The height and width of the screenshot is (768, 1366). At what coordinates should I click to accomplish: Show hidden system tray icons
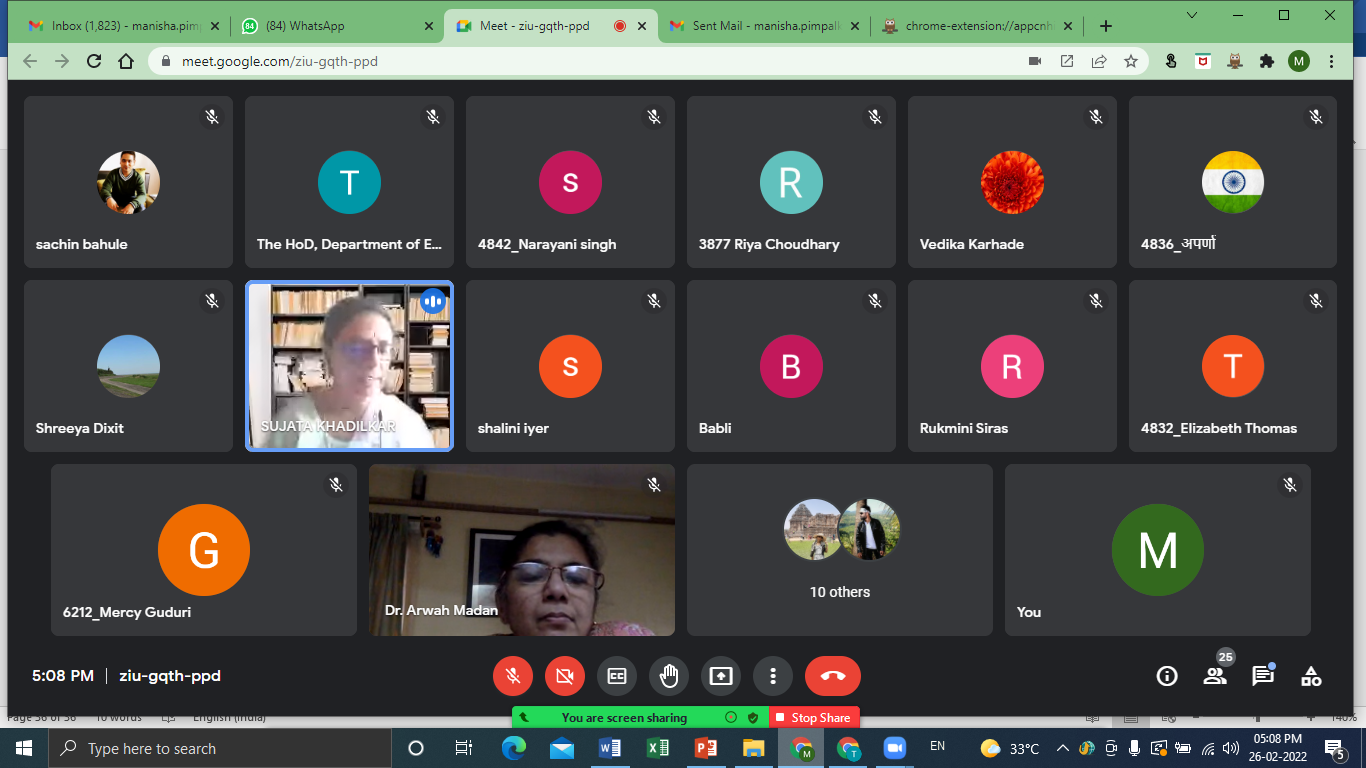(1062, 748)
